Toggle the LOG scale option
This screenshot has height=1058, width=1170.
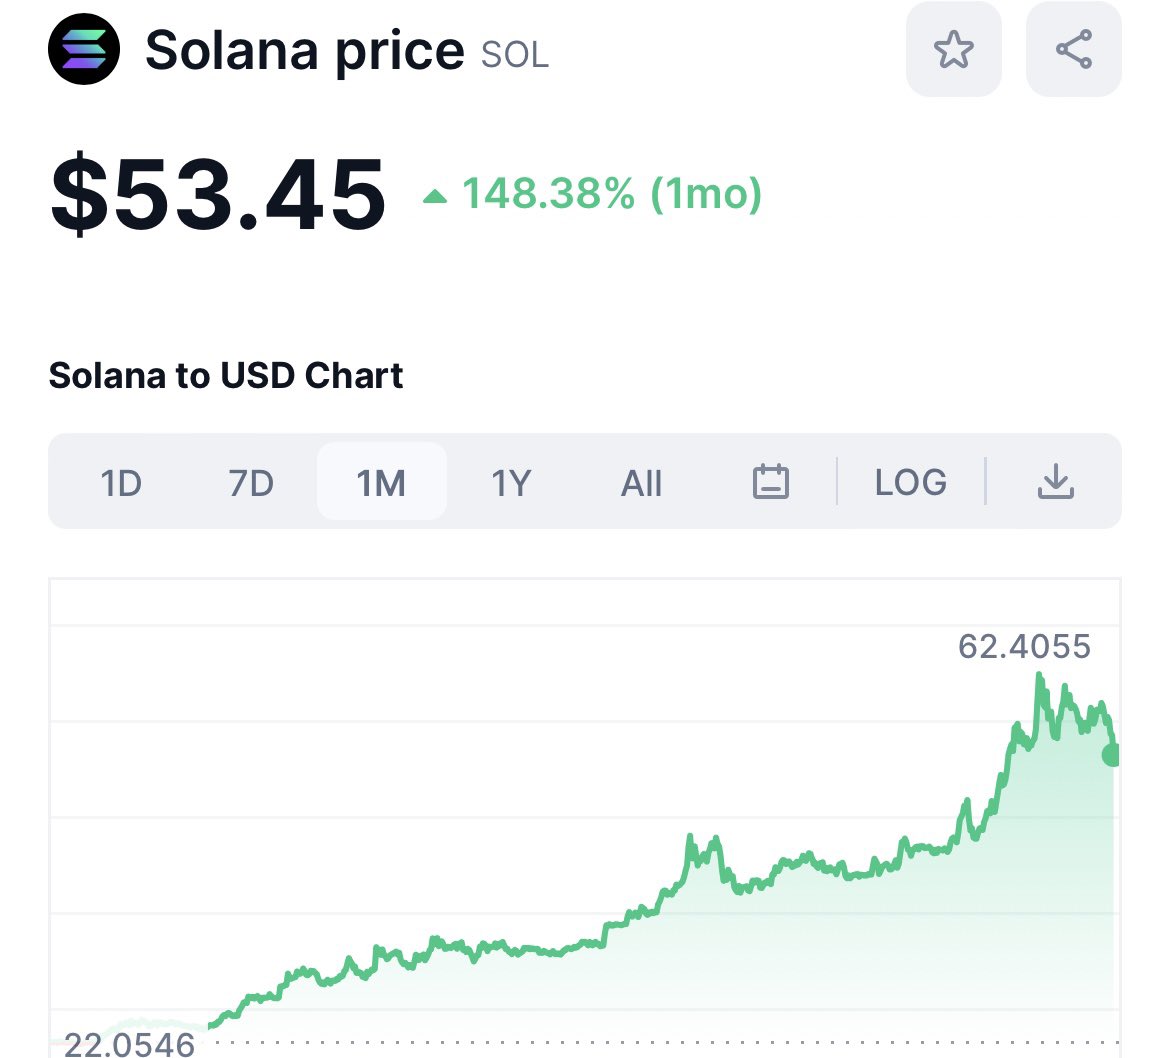[x=910, y=482]
